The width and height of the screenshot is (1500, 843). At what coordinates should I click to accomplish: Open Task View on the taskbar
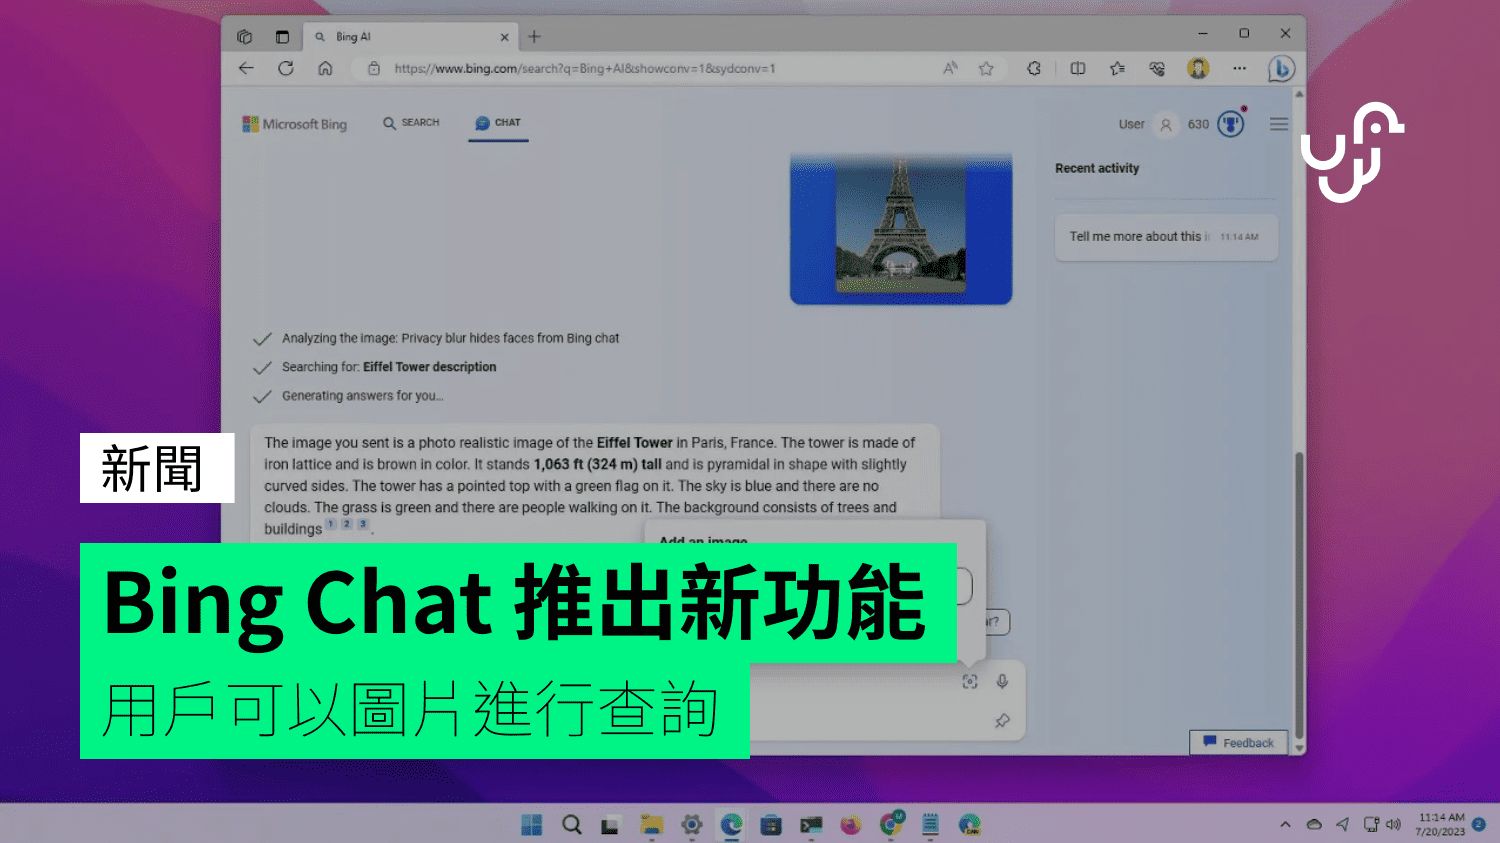pyautogui.click(x=610, y=825)
